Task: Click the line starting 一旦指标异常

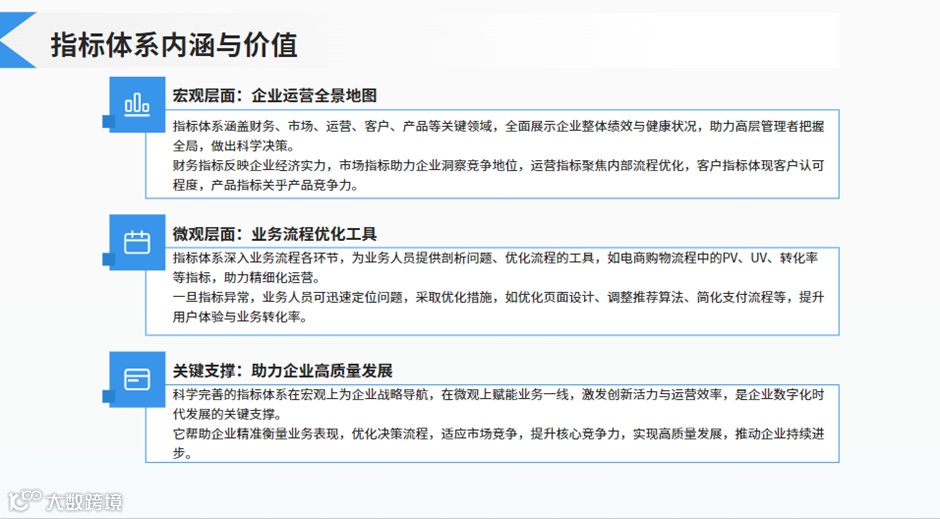Action: click(499, 297)
